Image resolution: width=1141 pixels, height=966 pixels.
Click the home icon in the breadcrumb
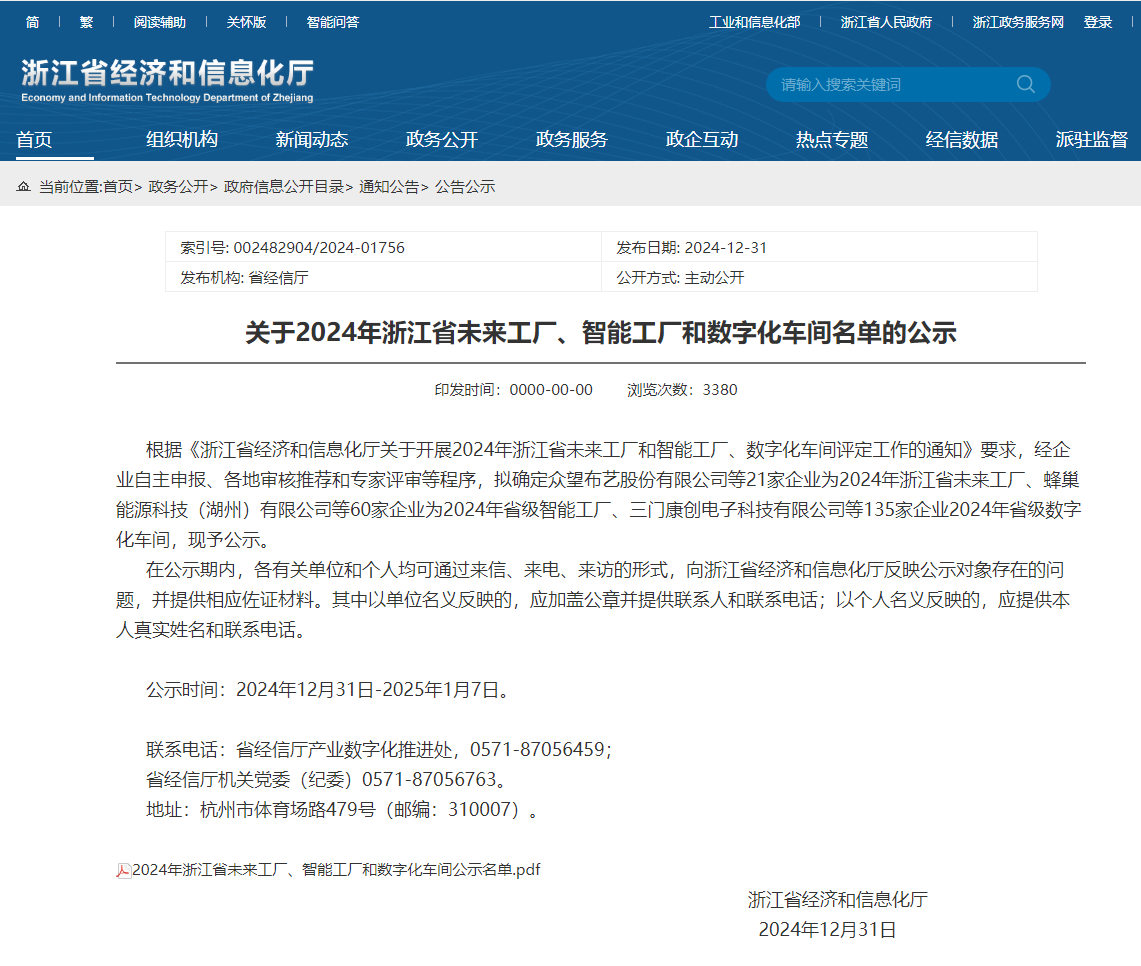[23, 187]
